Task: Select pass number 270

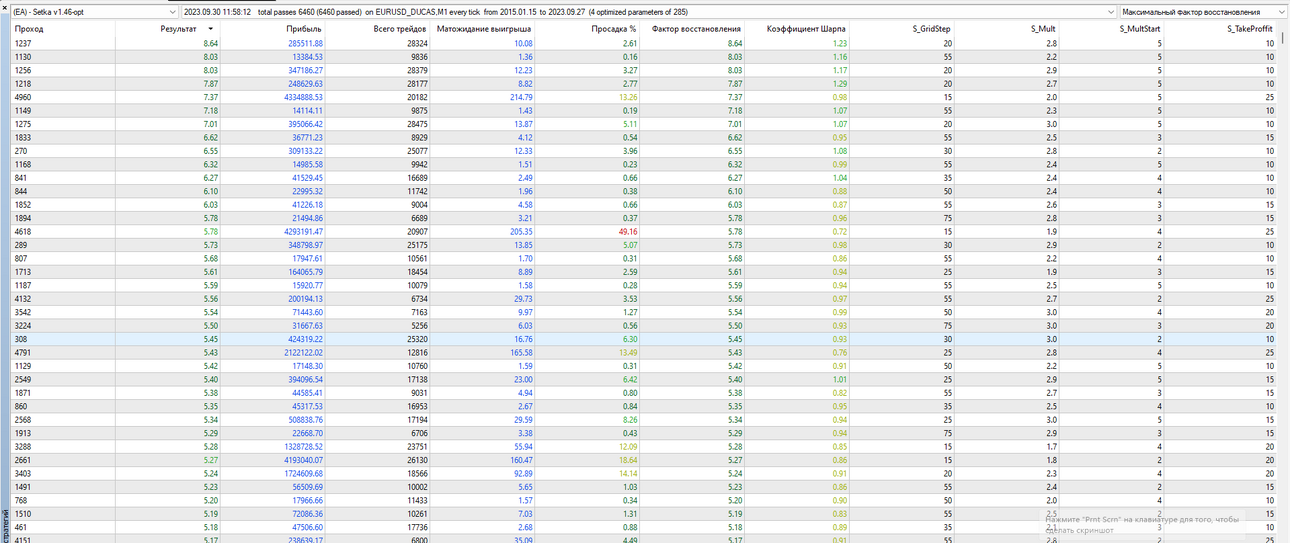Action: click(21, 151)
